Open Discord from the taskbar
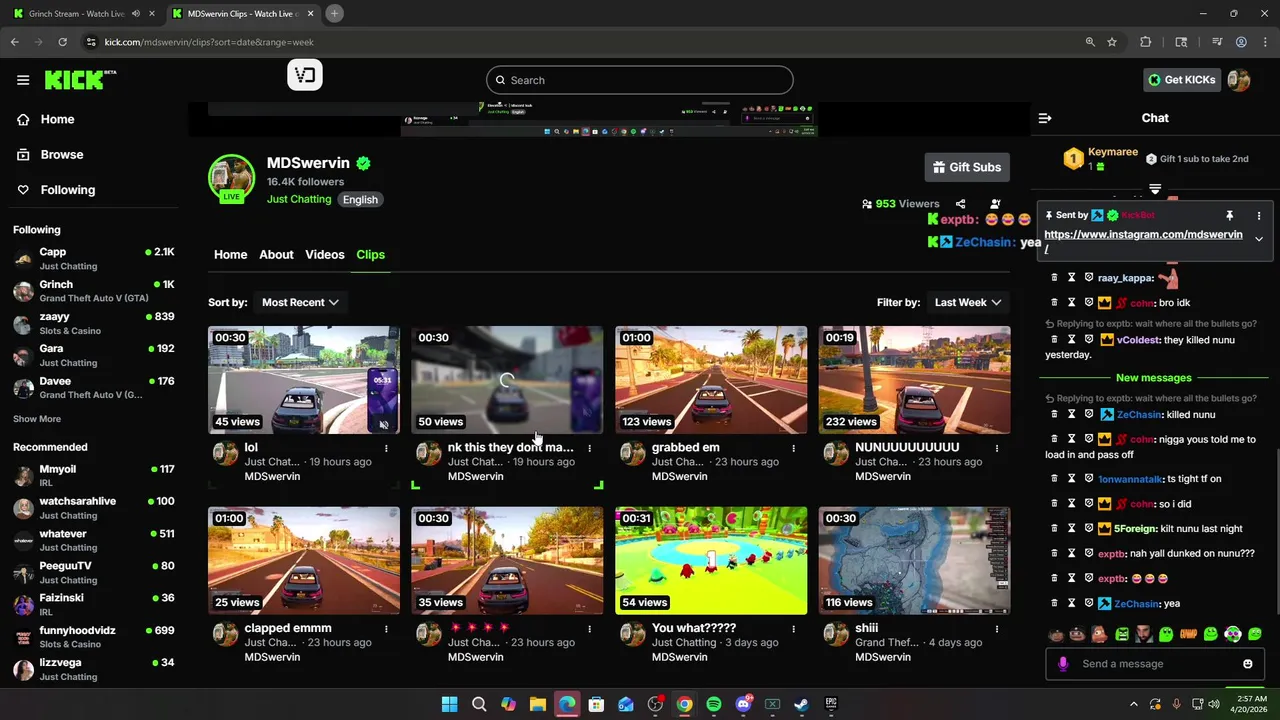The height and width of the screenshot is (720, 1280). pos(743,705)
